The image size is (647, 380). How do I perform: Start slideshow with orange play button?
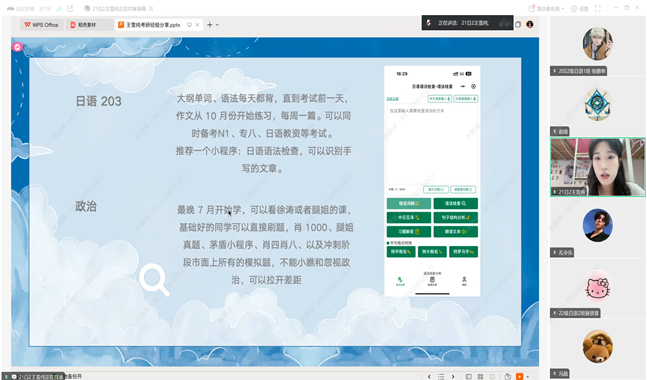(519, 376)
